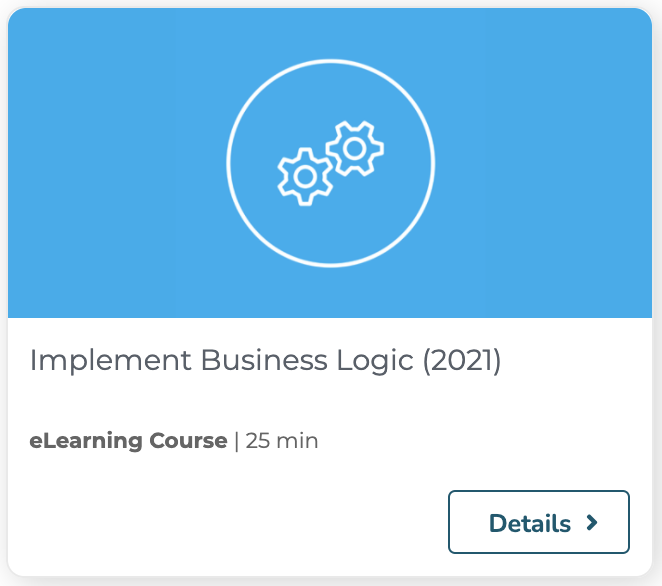
Task: Click the separator bar before 25 min
Action: tap(236, 441)
